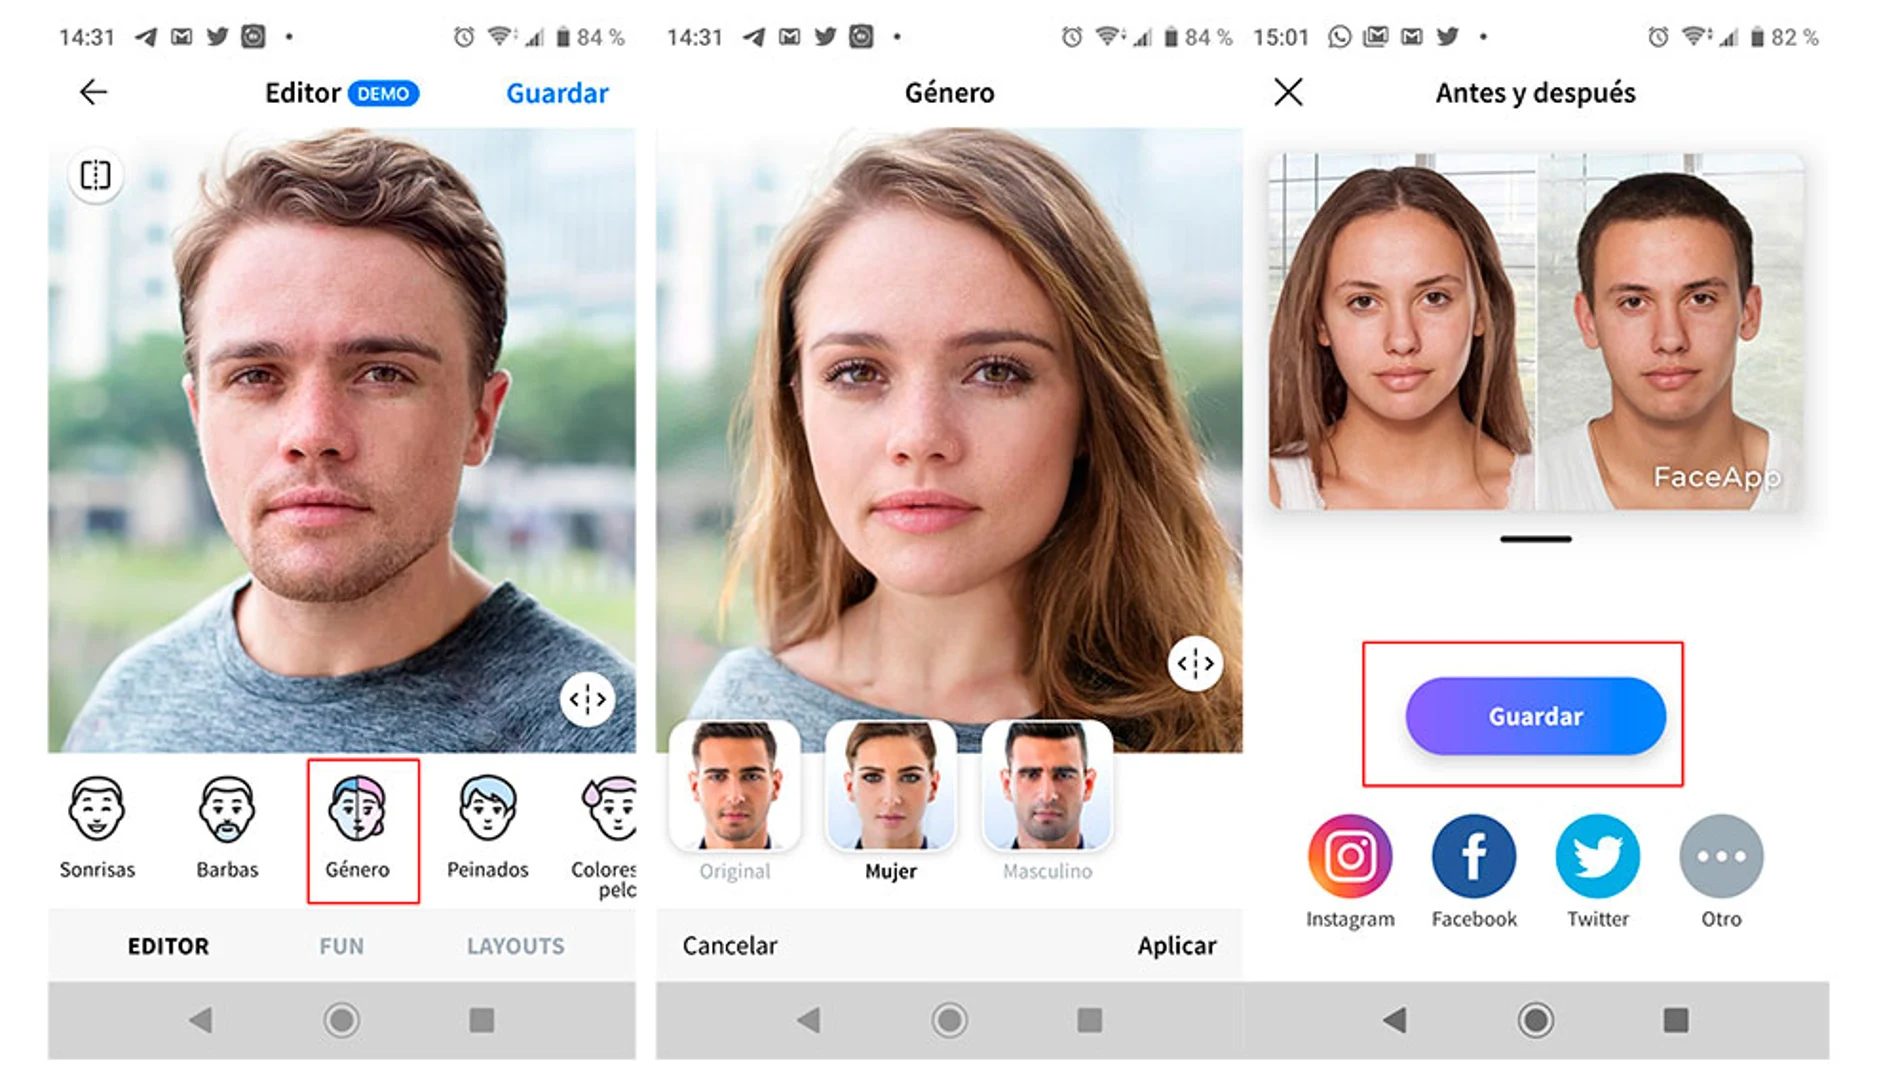Tap the blue Guardar link in Editor header
This screenshot has width=1900, height=1069.
(x=557, y=93)
